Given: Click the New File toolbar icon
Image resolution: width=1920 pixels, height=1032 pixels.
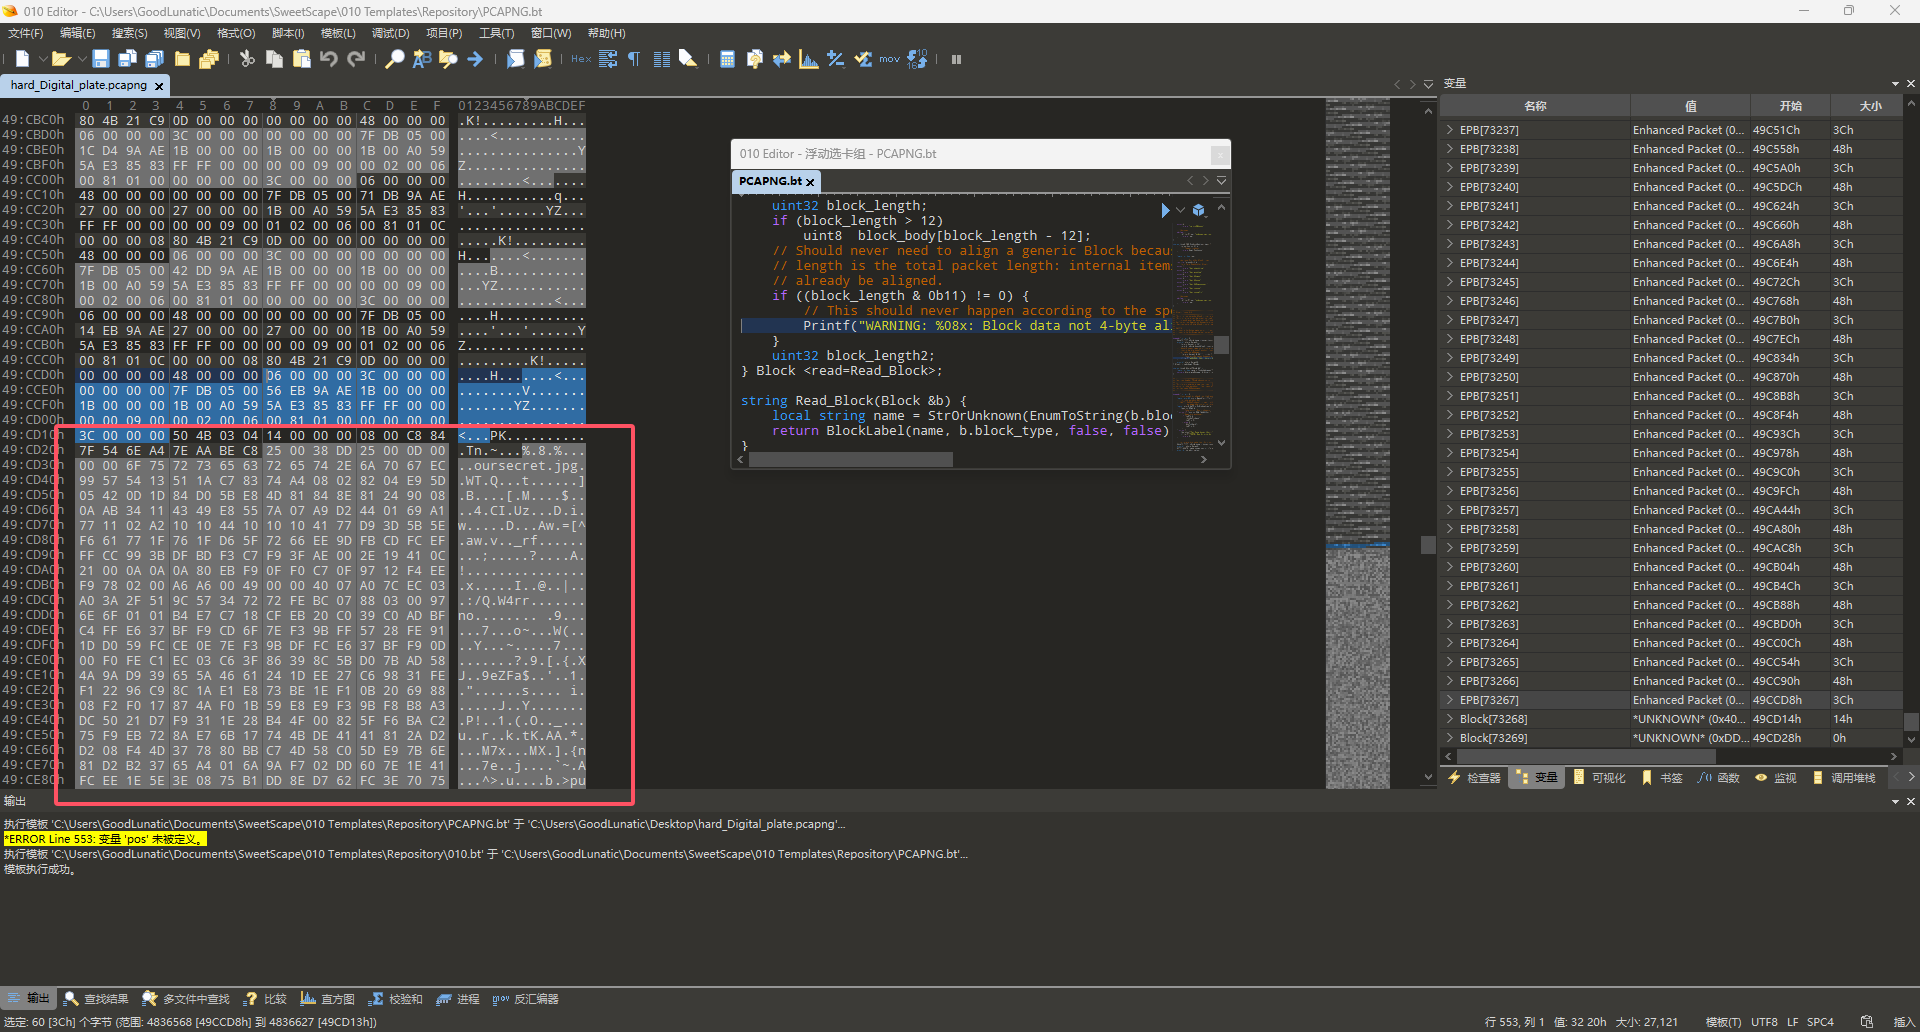Looking at the screenshot, I should pos(23,59).
